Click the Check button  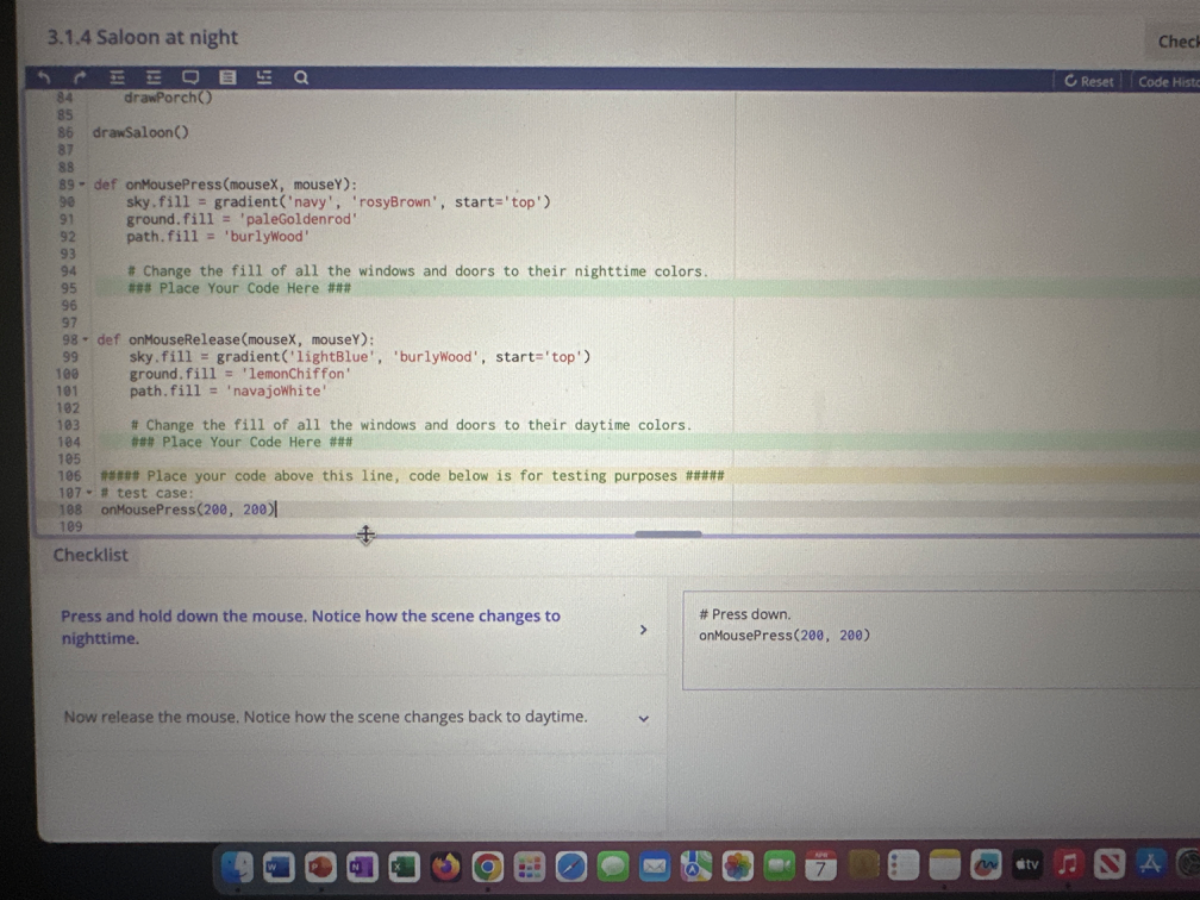point(1175,41)
